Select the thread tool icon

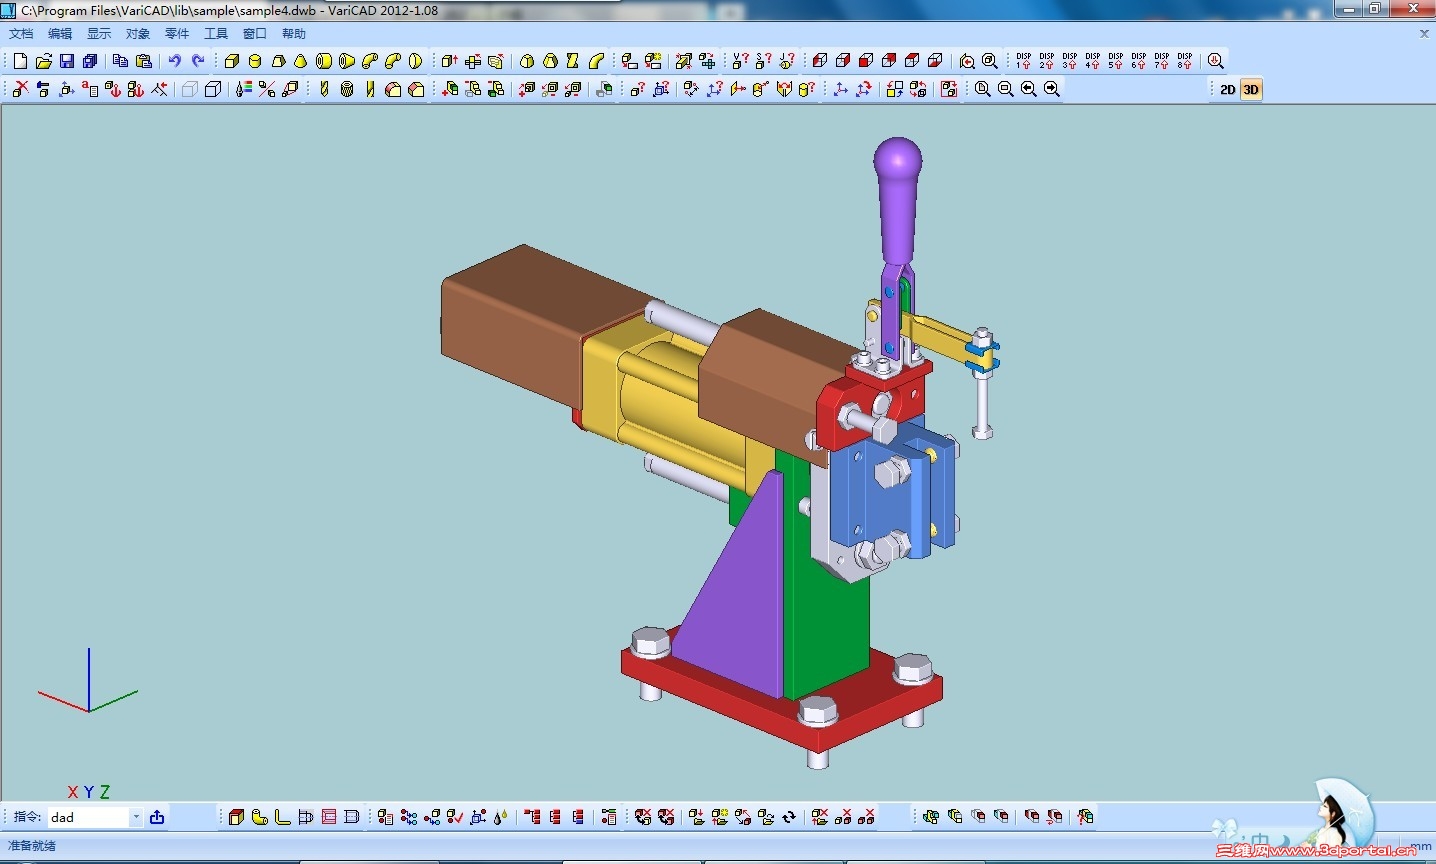click(347, 89)
